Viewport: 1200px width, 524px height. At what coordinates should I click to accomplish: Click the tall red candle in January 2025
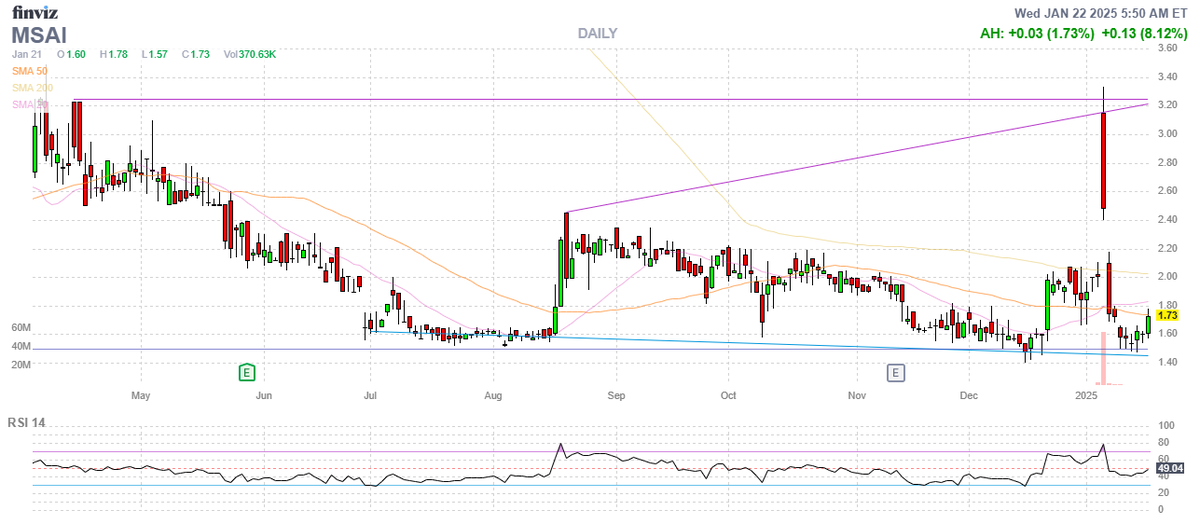[1103, 160]
